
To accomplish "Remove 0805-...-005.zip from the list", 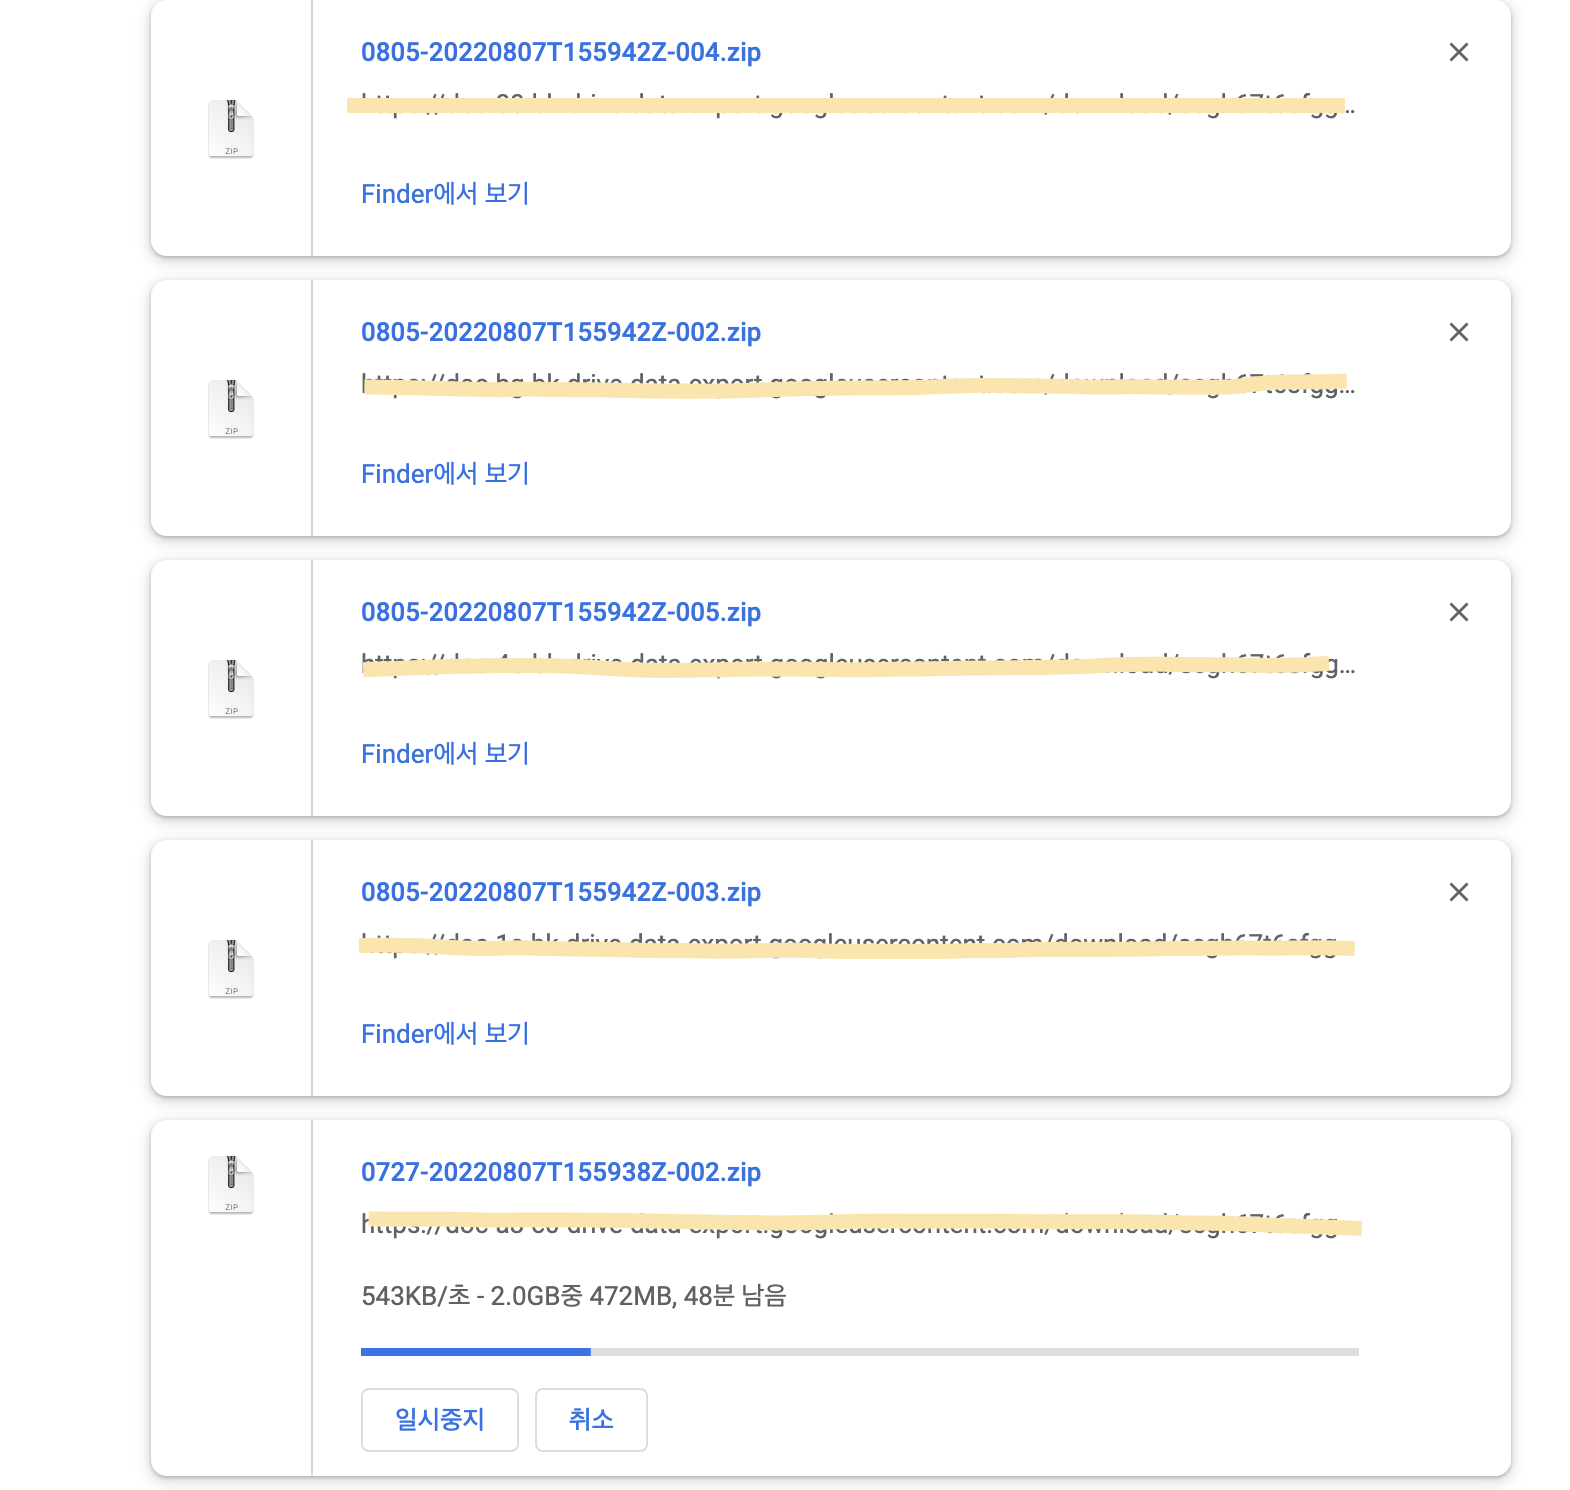I will pyautogui.click(x=1459, y=612).
